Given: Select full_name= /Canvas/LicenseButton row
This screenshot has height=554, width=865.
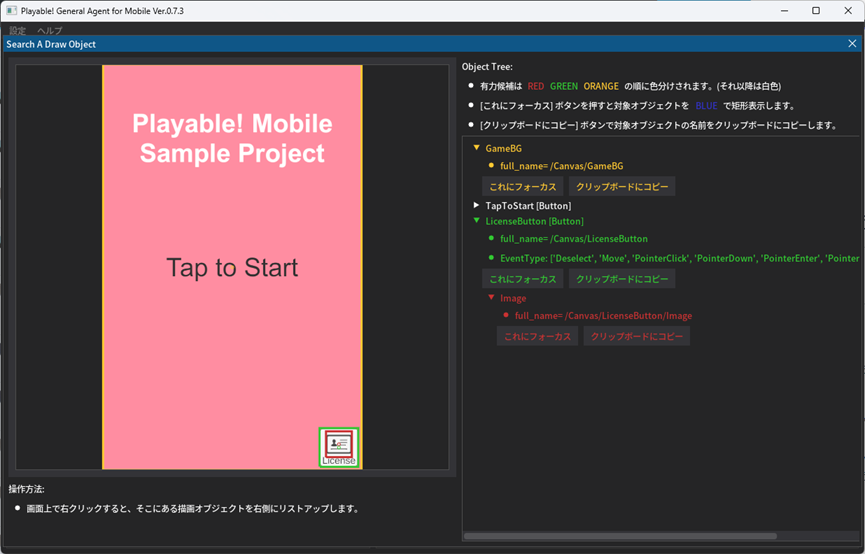Looking at the screenshot, I should pos(574,238).
